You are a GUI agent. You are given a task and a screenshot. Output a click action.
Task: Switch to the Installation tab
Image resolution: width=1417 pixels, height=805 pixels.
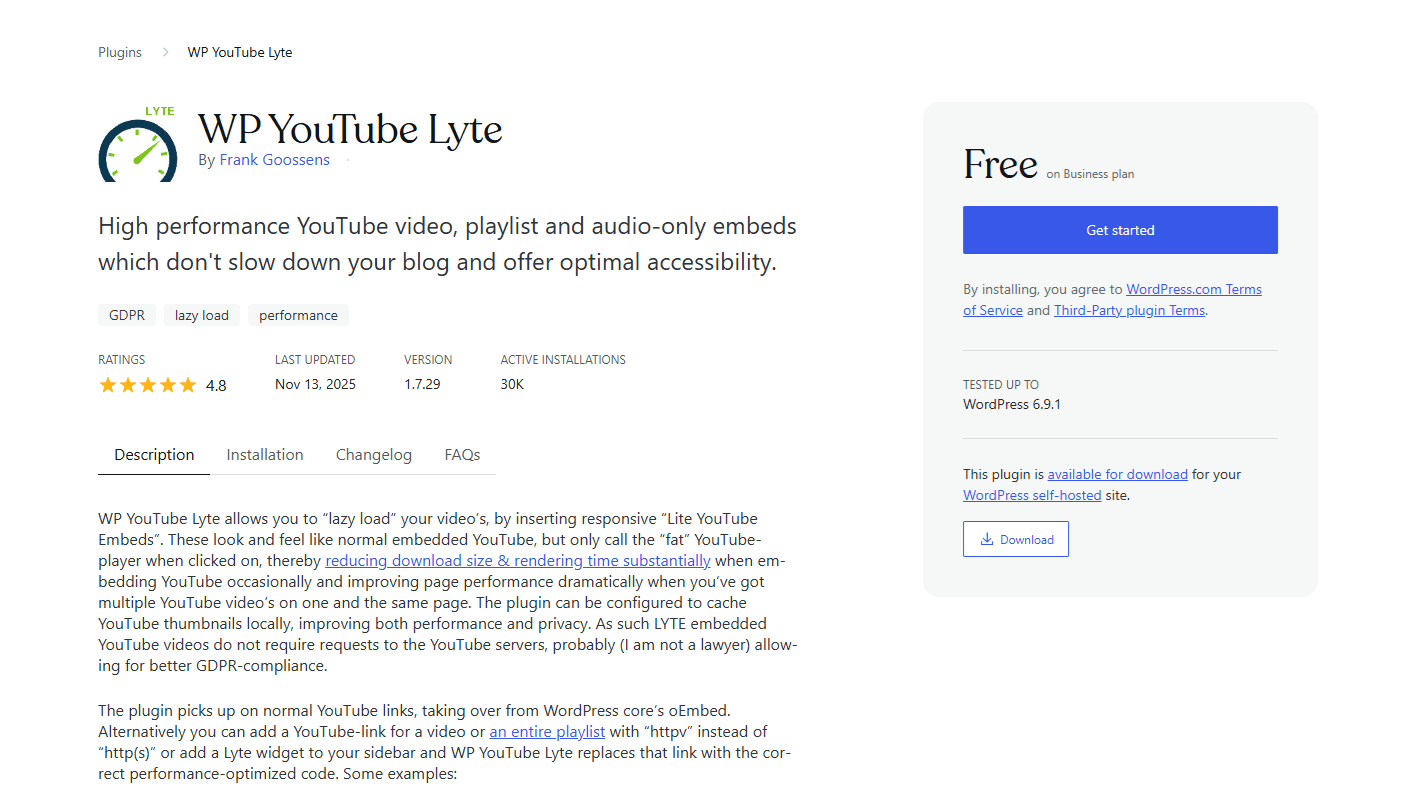click(264, 454)
